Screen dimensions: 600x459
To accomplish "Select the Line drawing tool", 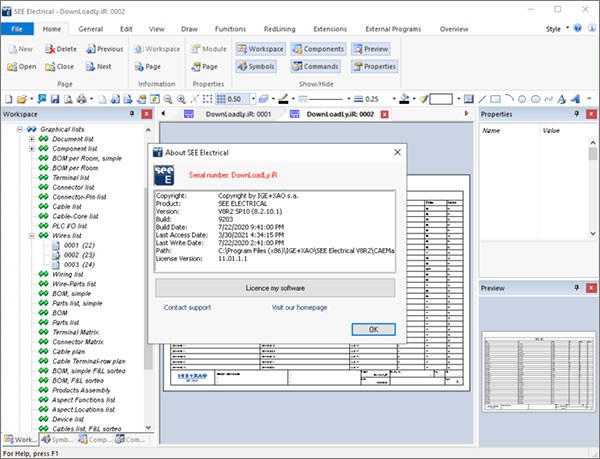I will (483, 99).
